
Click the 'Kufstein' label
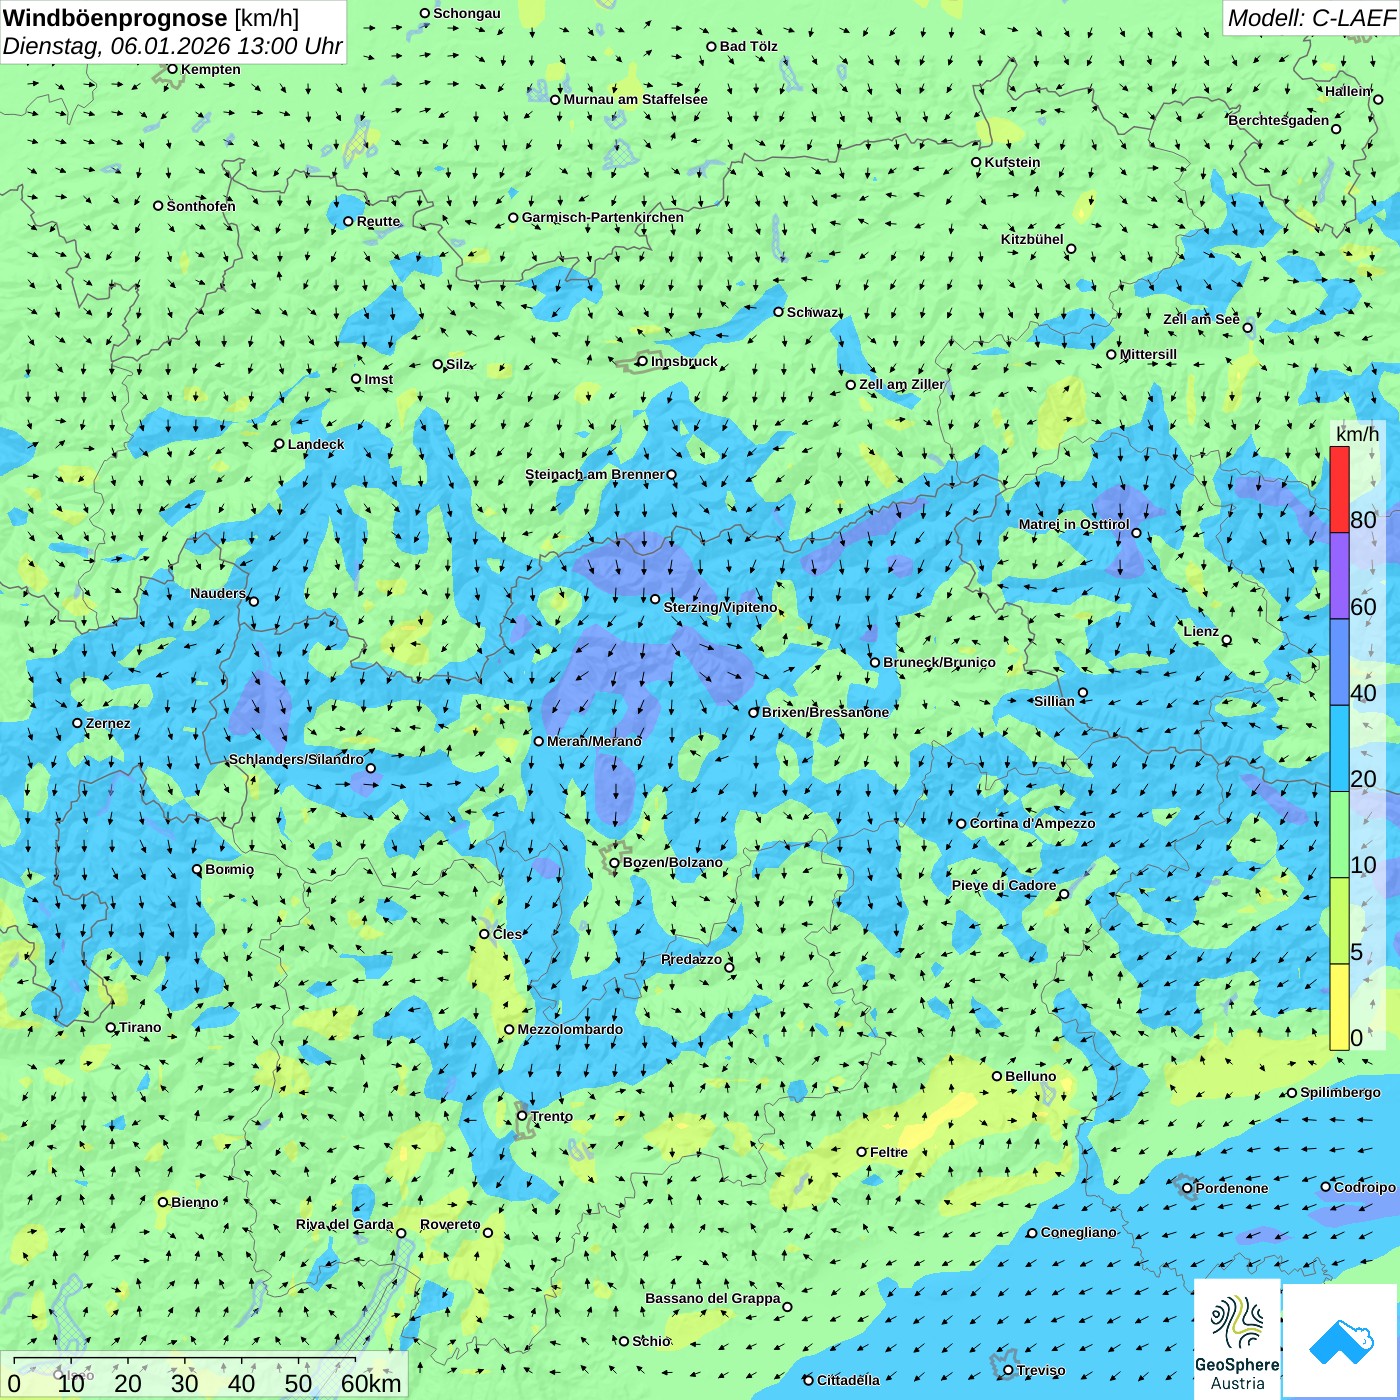point(1012,162)
